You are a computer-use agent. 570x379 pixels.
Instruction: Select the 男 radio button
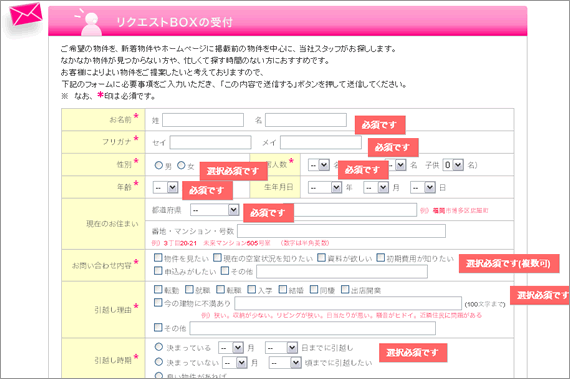(158, 165)
